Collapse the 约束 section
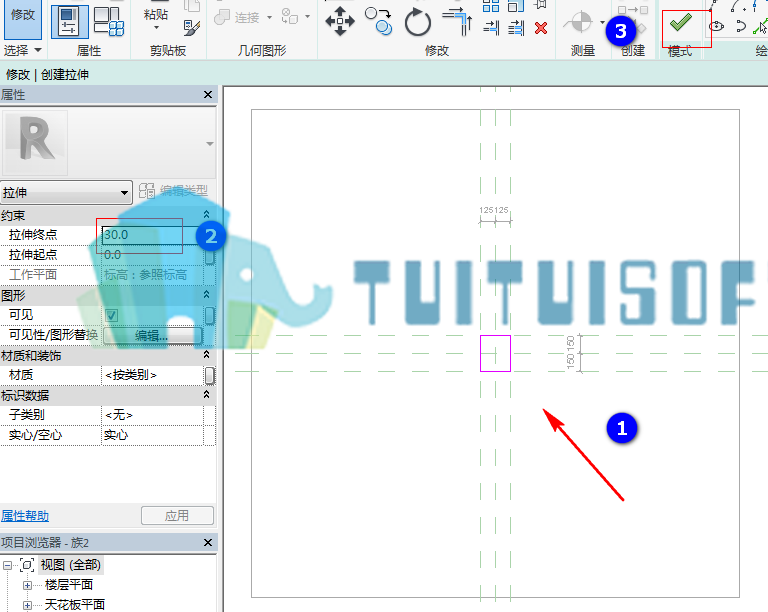Screen dimensions: 768x612 206,214
